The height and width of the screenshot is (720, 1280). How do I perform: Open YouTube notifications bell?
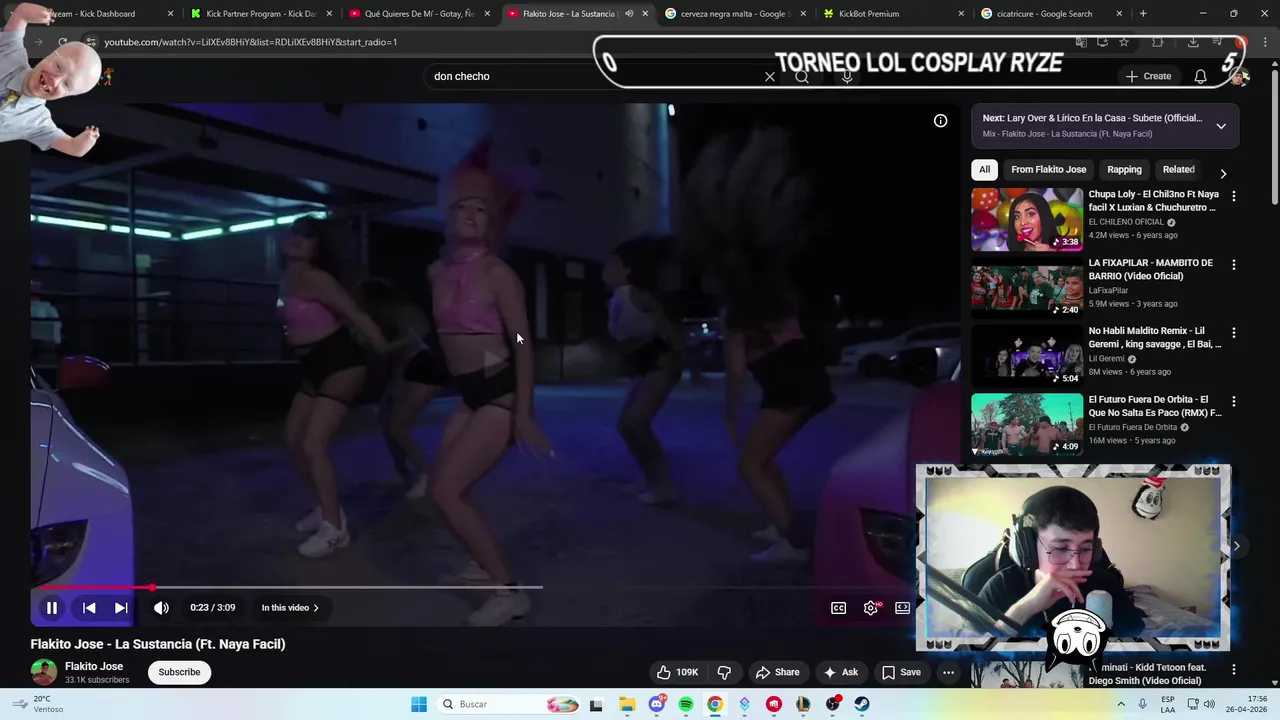click(1200, 76)
